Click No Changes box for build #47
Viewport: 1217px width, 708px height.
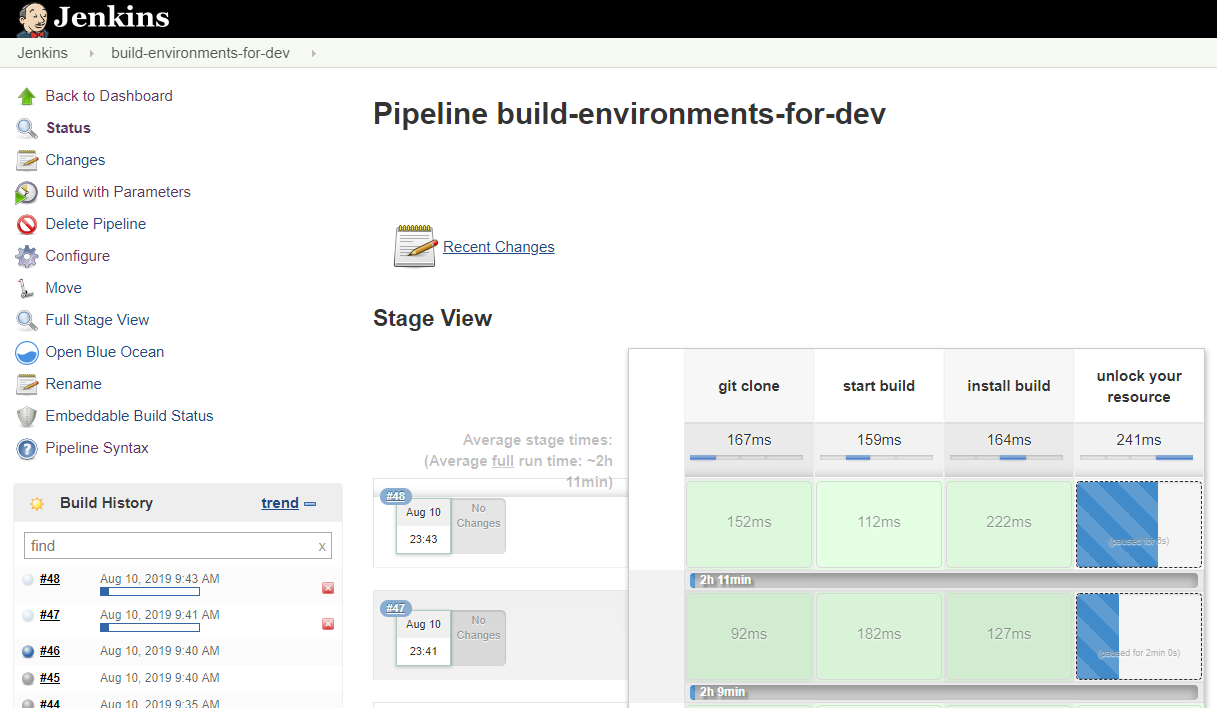478,638
